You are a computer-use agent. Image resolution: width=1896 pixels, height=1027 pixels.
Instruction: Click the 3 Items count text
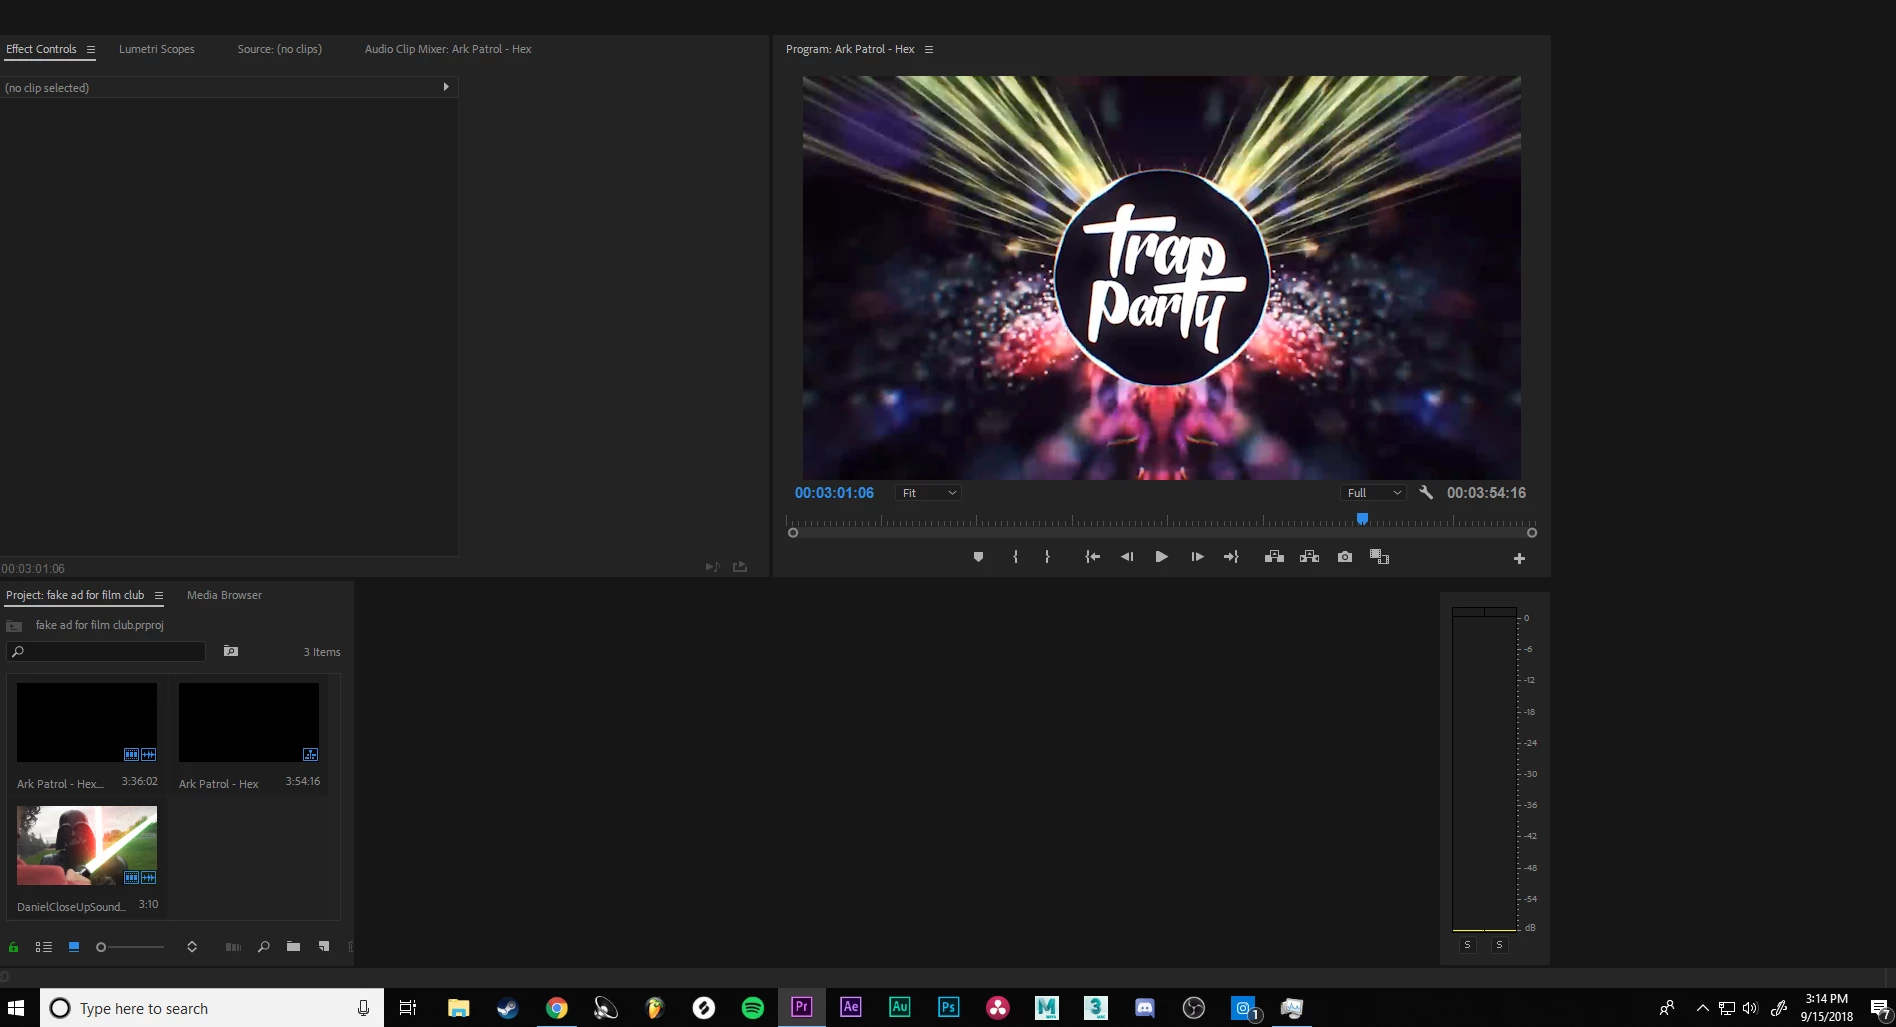[322, 652]
